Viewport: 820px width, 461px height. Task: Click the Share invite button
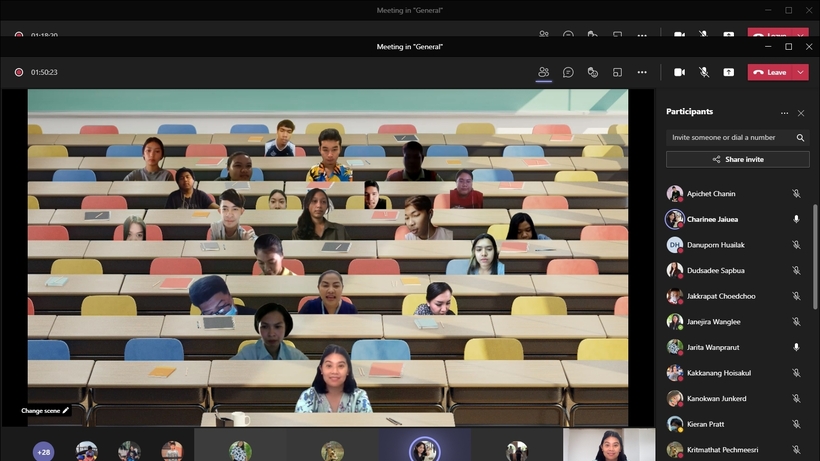pos(737,159)
